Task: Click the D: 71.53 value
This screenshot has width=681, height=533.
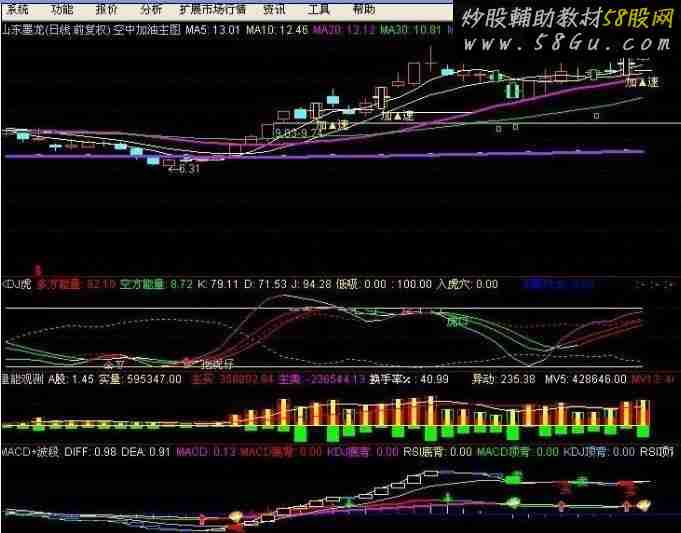Action: 265,284
